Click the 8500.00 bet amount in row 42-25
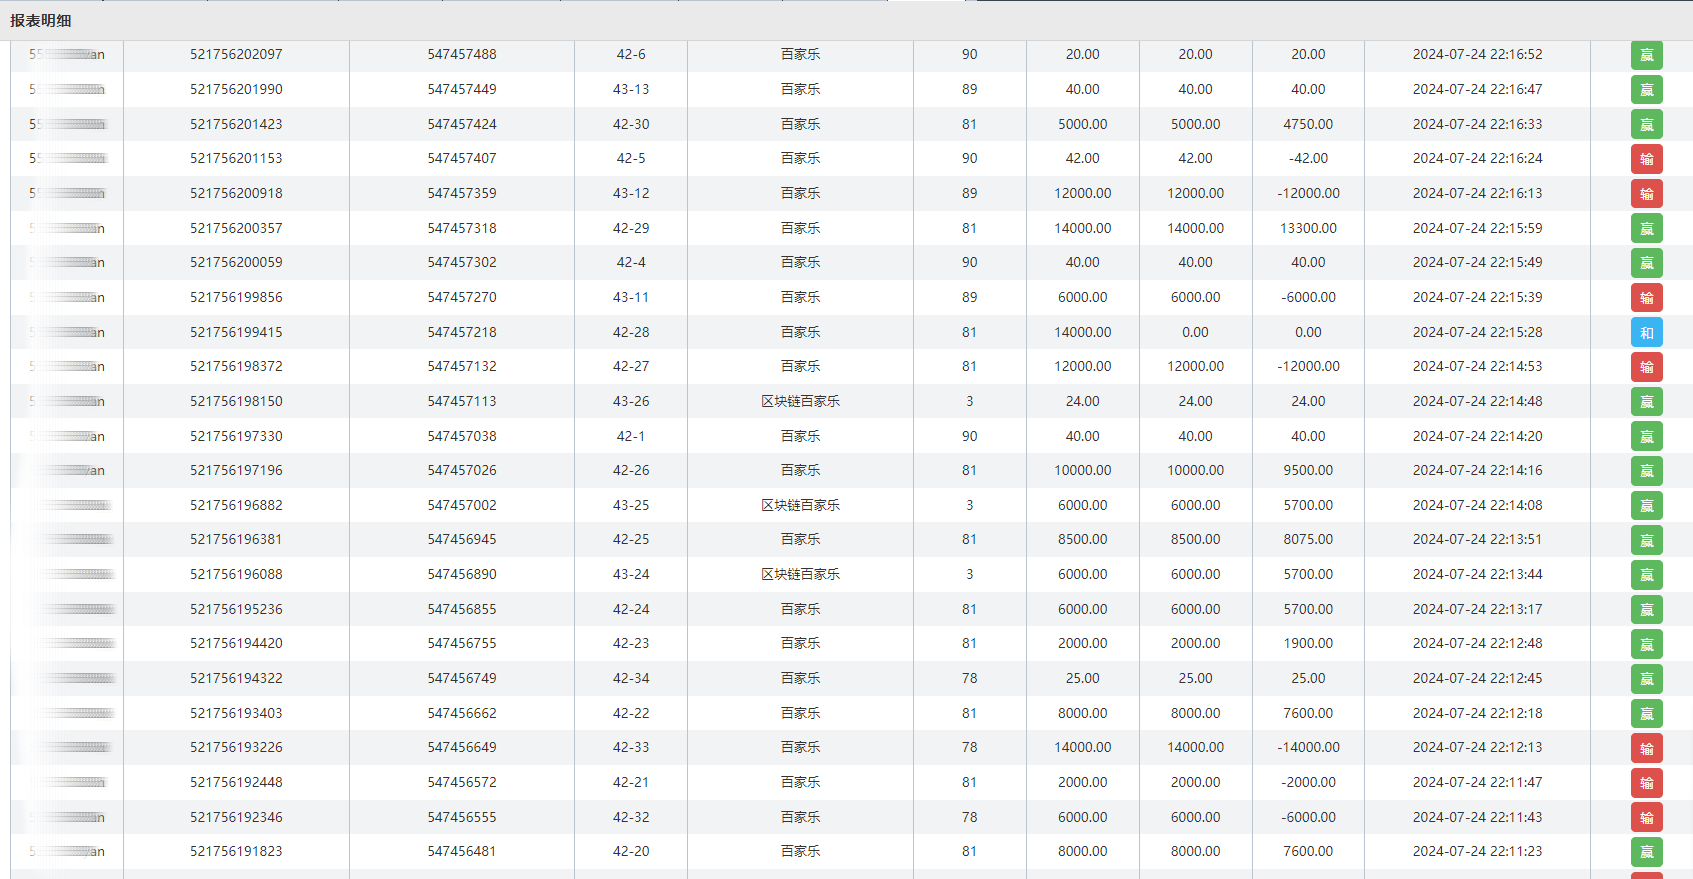The height and width of the screenshot is (879, 1693). pos(1082,539)
